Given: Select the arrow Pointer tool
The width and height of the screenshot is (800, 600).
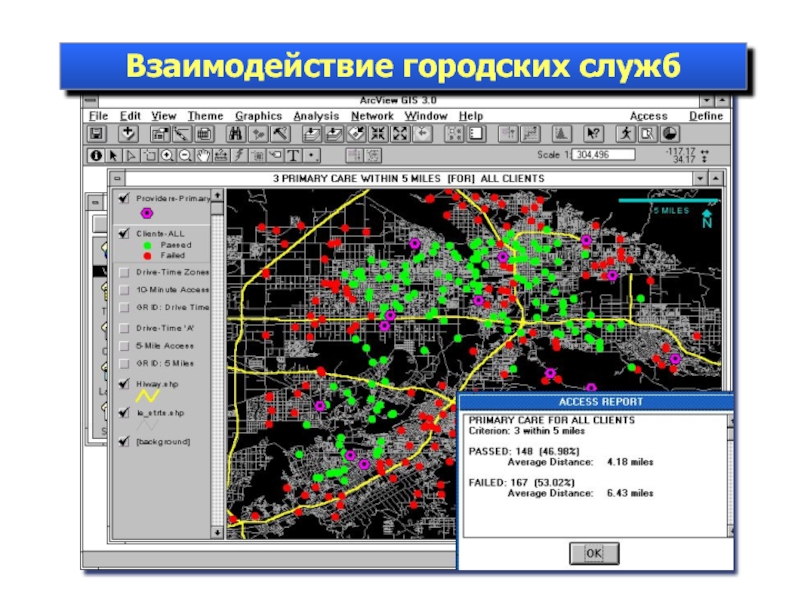Looking at the screenshot, I should coord(113,155).
